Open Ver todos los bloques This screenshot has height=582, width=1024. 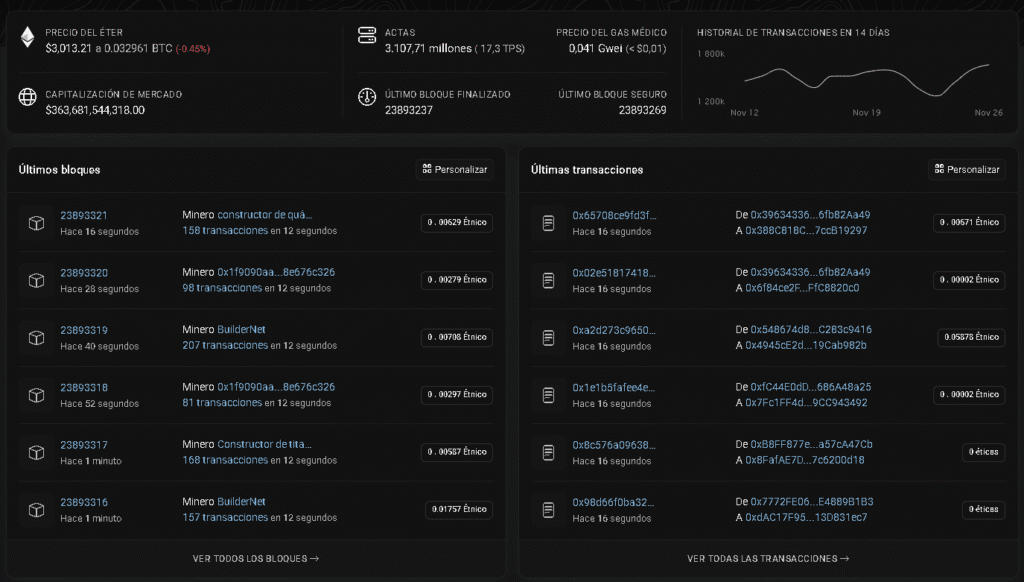pos(256,559)
